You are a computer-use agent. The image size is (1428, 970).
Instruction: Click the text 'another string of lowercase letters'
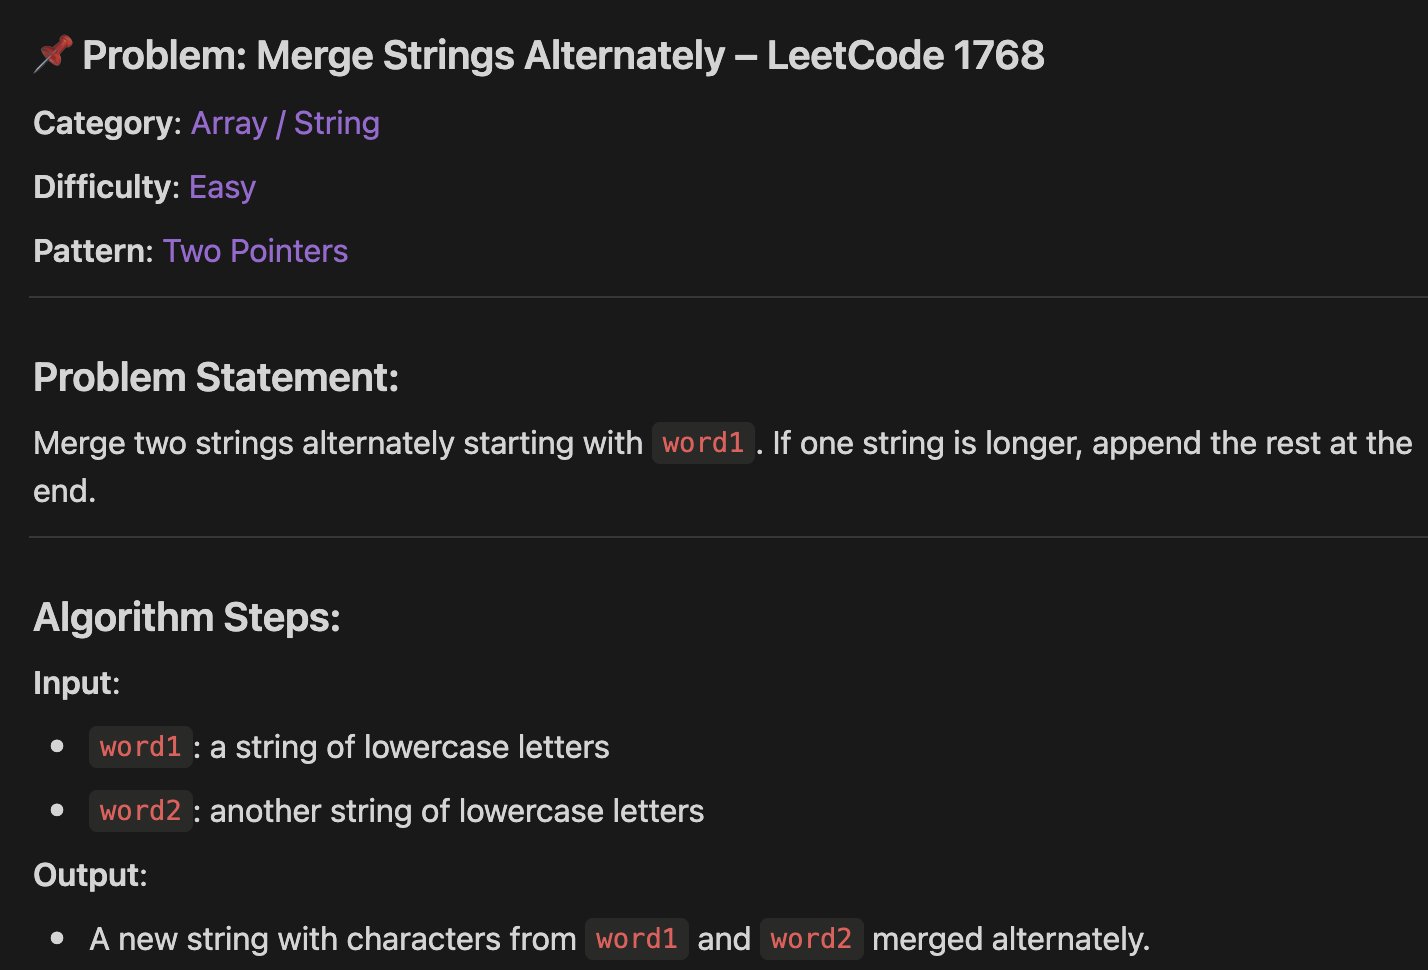click(x=457, y=811)
